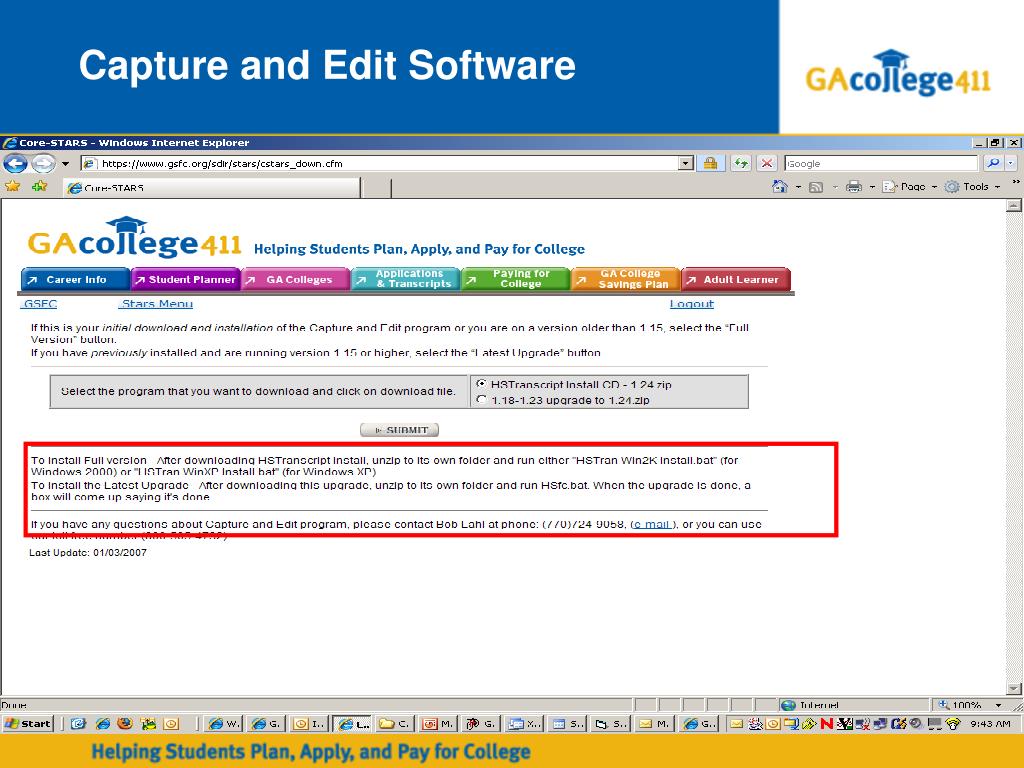This screenshot has height=768, width=1024.
Task: Launch Firefox from the quick launch bar
Action: (125, 723)
